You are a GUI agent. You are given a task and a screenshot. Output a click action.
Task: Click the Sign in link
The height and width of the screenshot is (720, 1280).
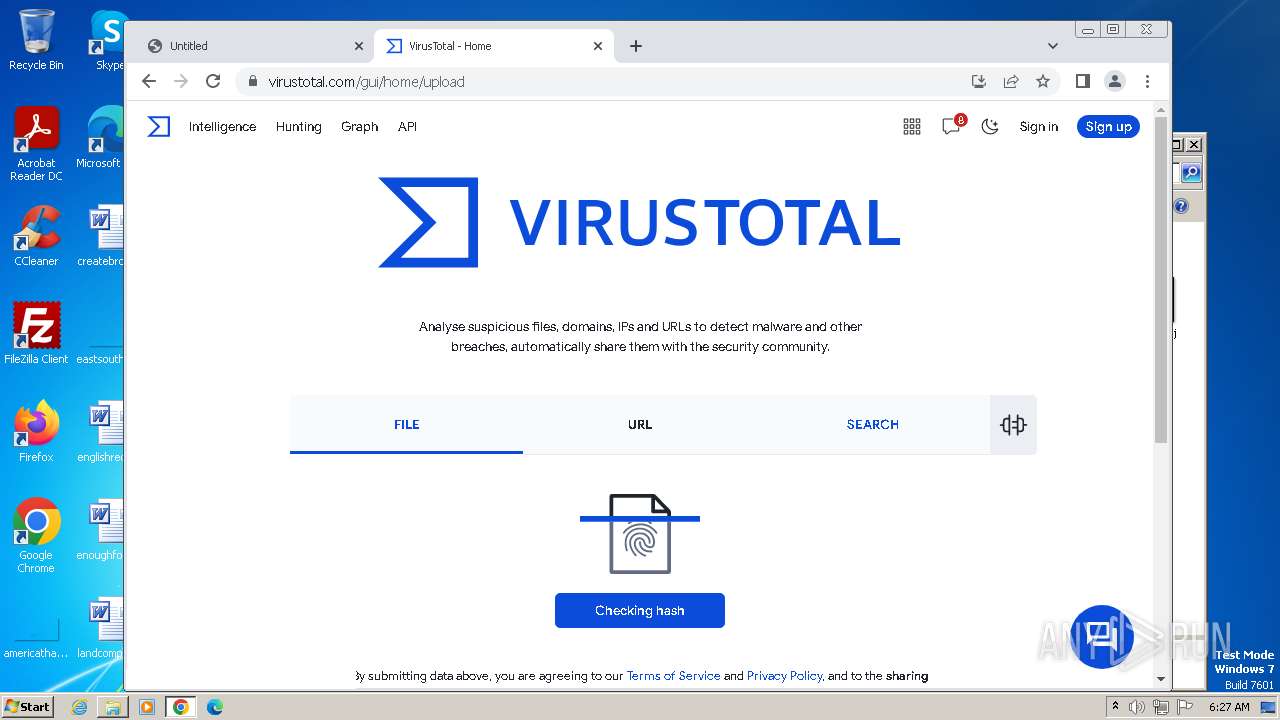(x=1038, y=126)
